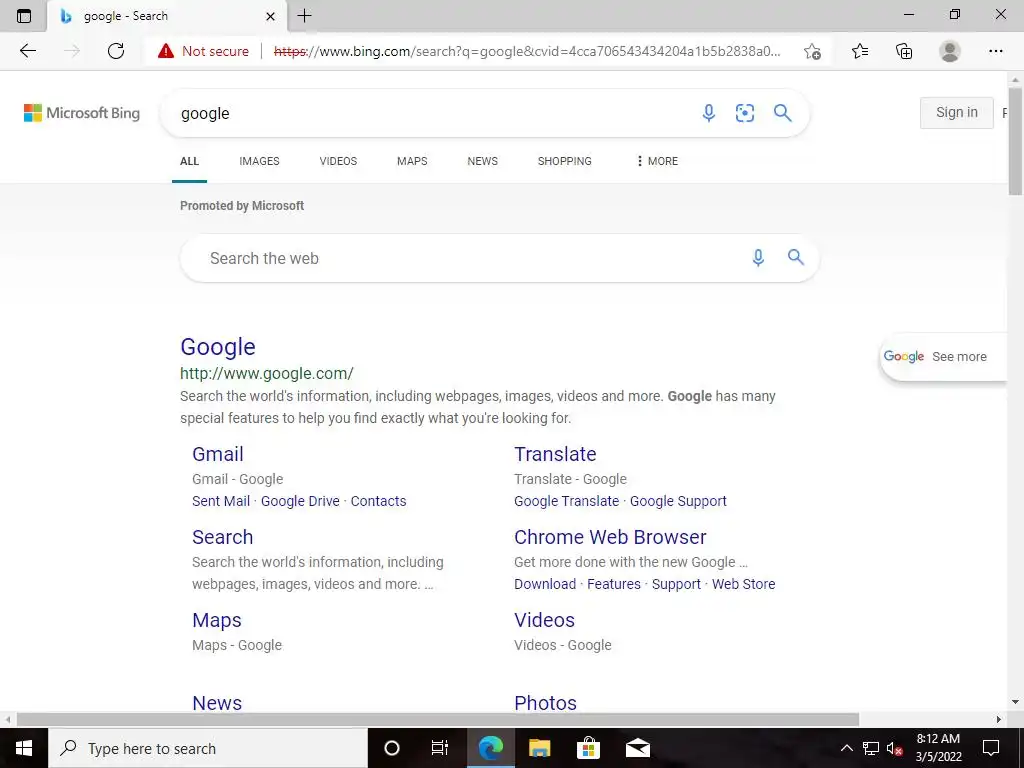
Task: Switch to the MAPS tab
Action: pos(412,161)
